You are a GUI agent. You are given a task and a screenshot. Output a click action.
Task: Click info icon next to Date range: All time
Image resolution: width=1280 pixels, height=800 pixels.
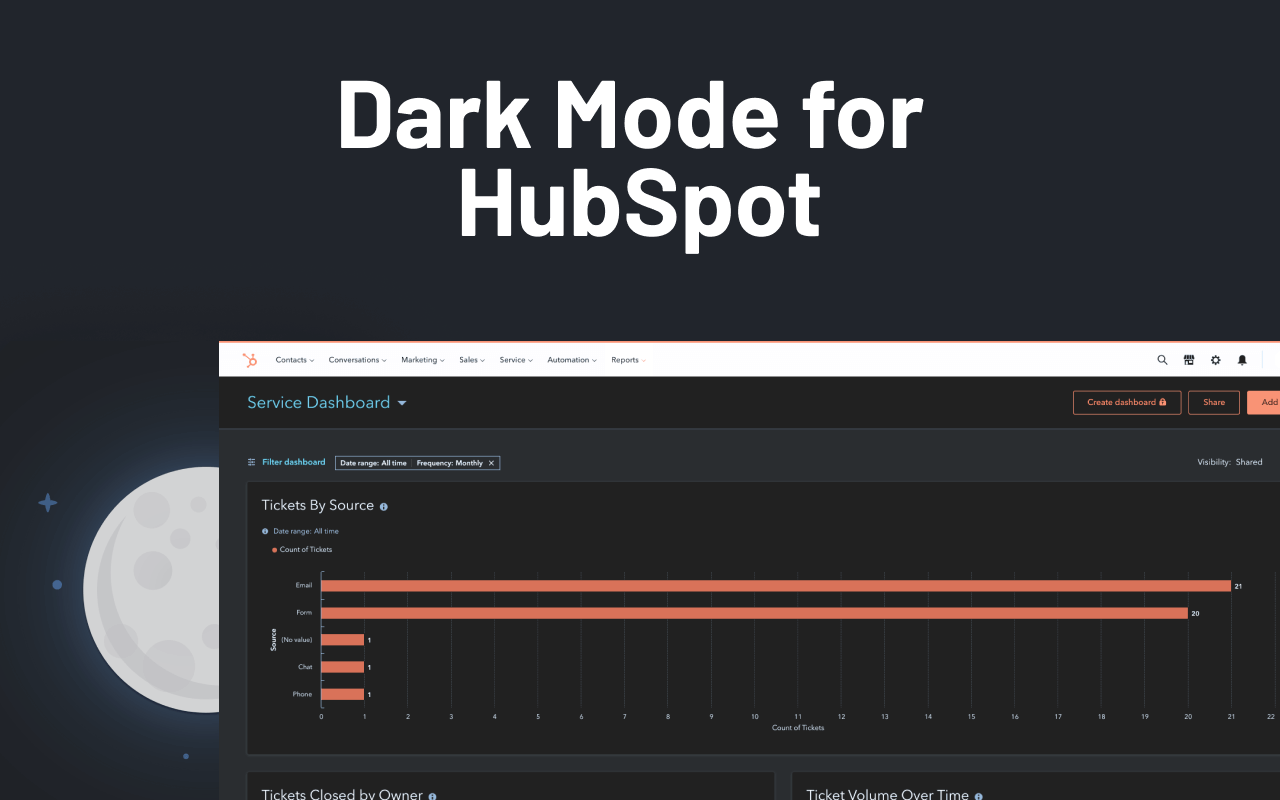(265, 531)
